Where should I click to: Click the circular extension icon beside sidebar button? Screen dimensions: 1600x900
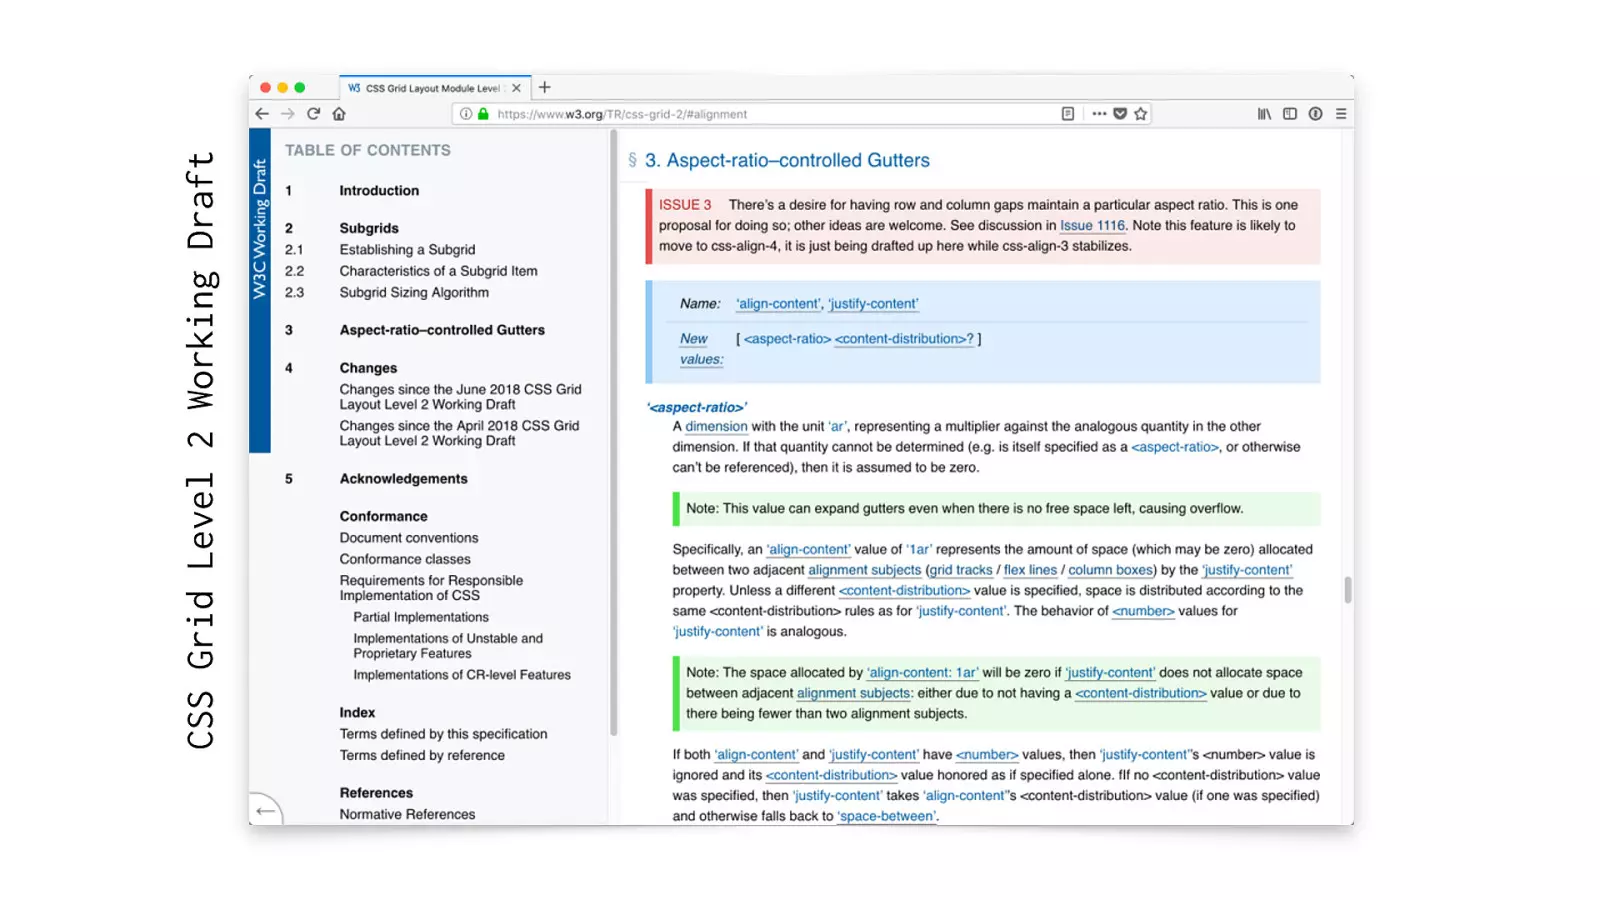point(1316,114)
